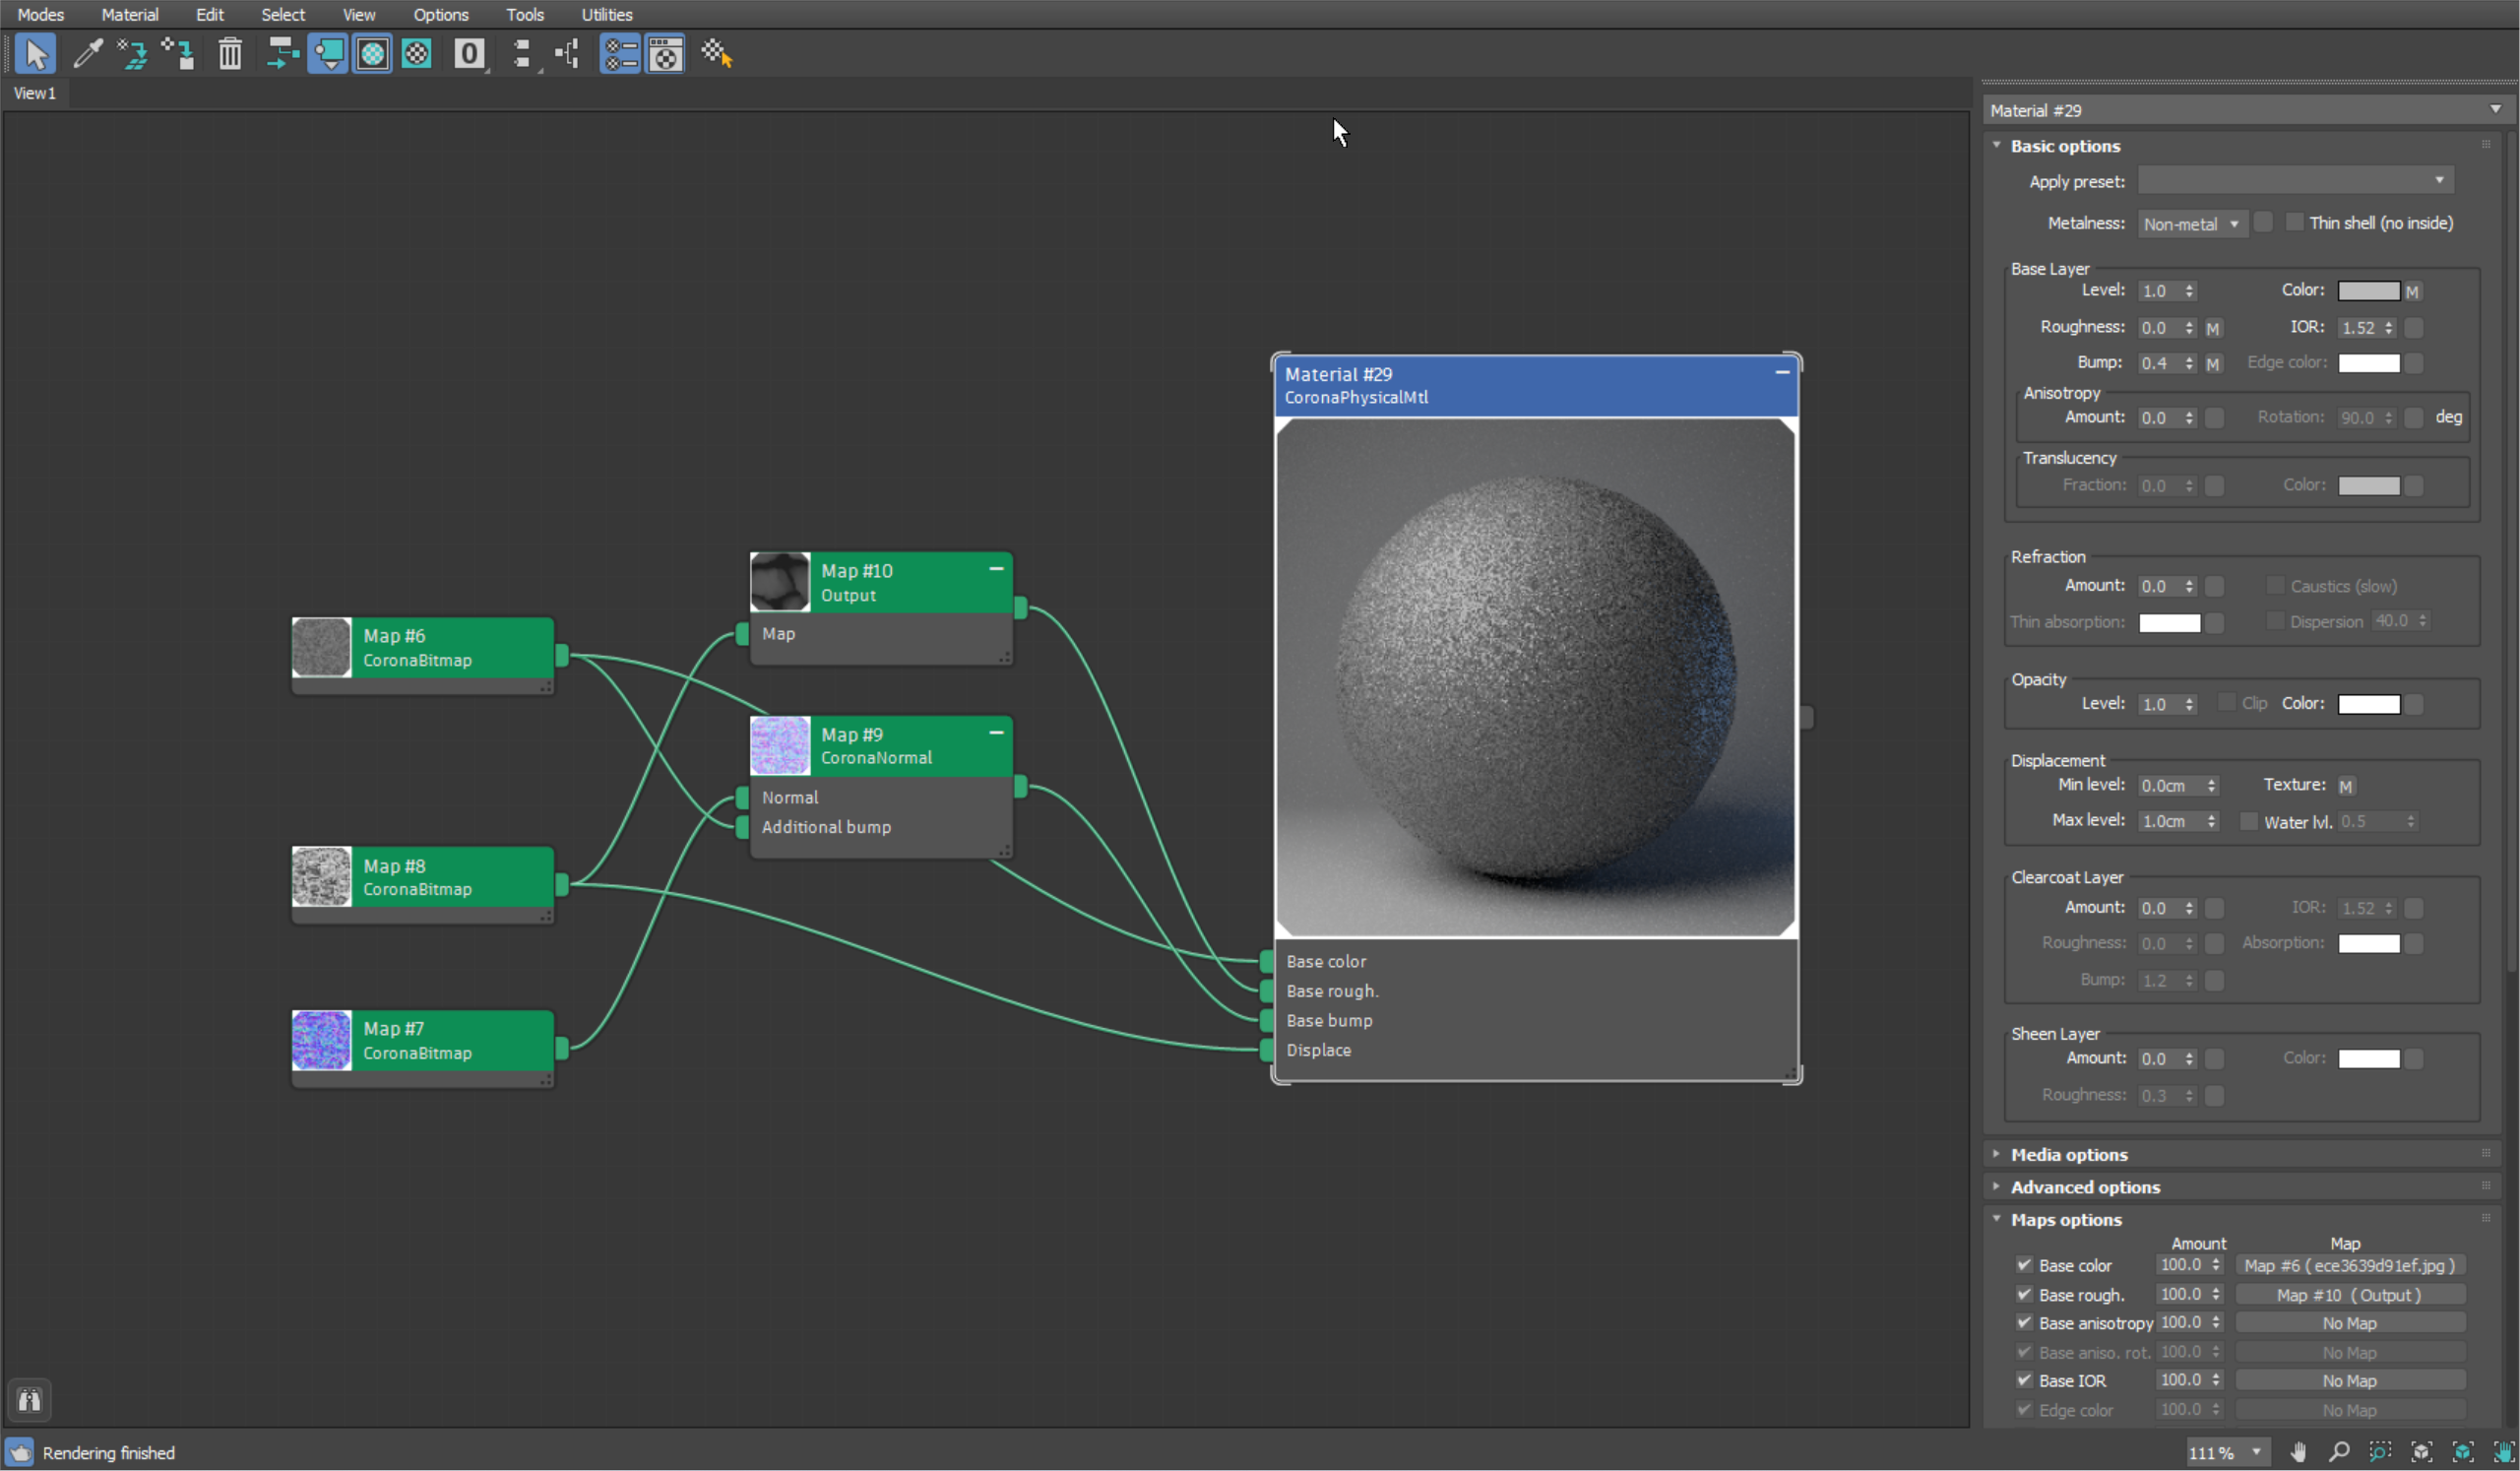Click No Map for Base IOR
This screenshot has width=2520, height=1471.
pos(2350,1380)
